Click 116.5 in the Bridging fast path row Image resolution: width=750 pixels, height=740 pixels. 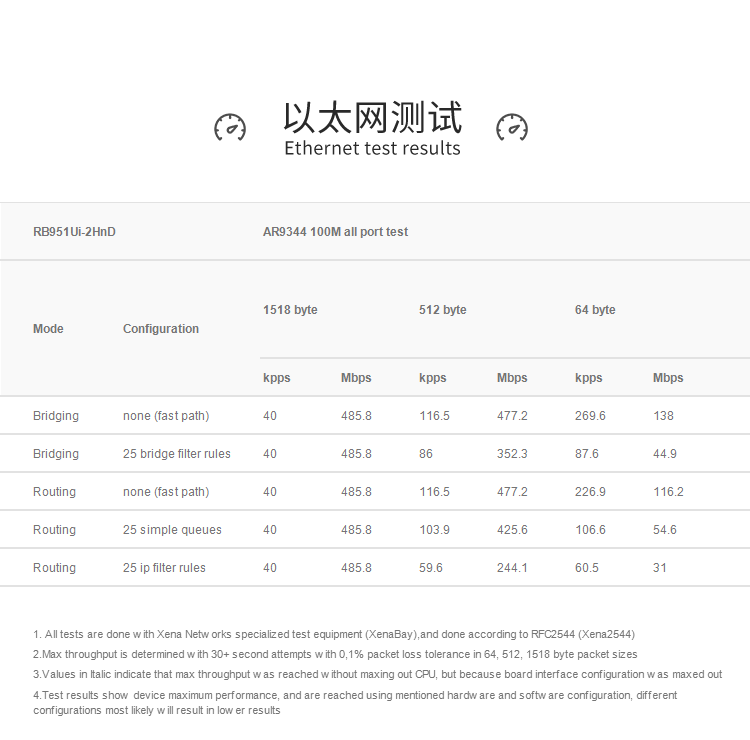434,416
